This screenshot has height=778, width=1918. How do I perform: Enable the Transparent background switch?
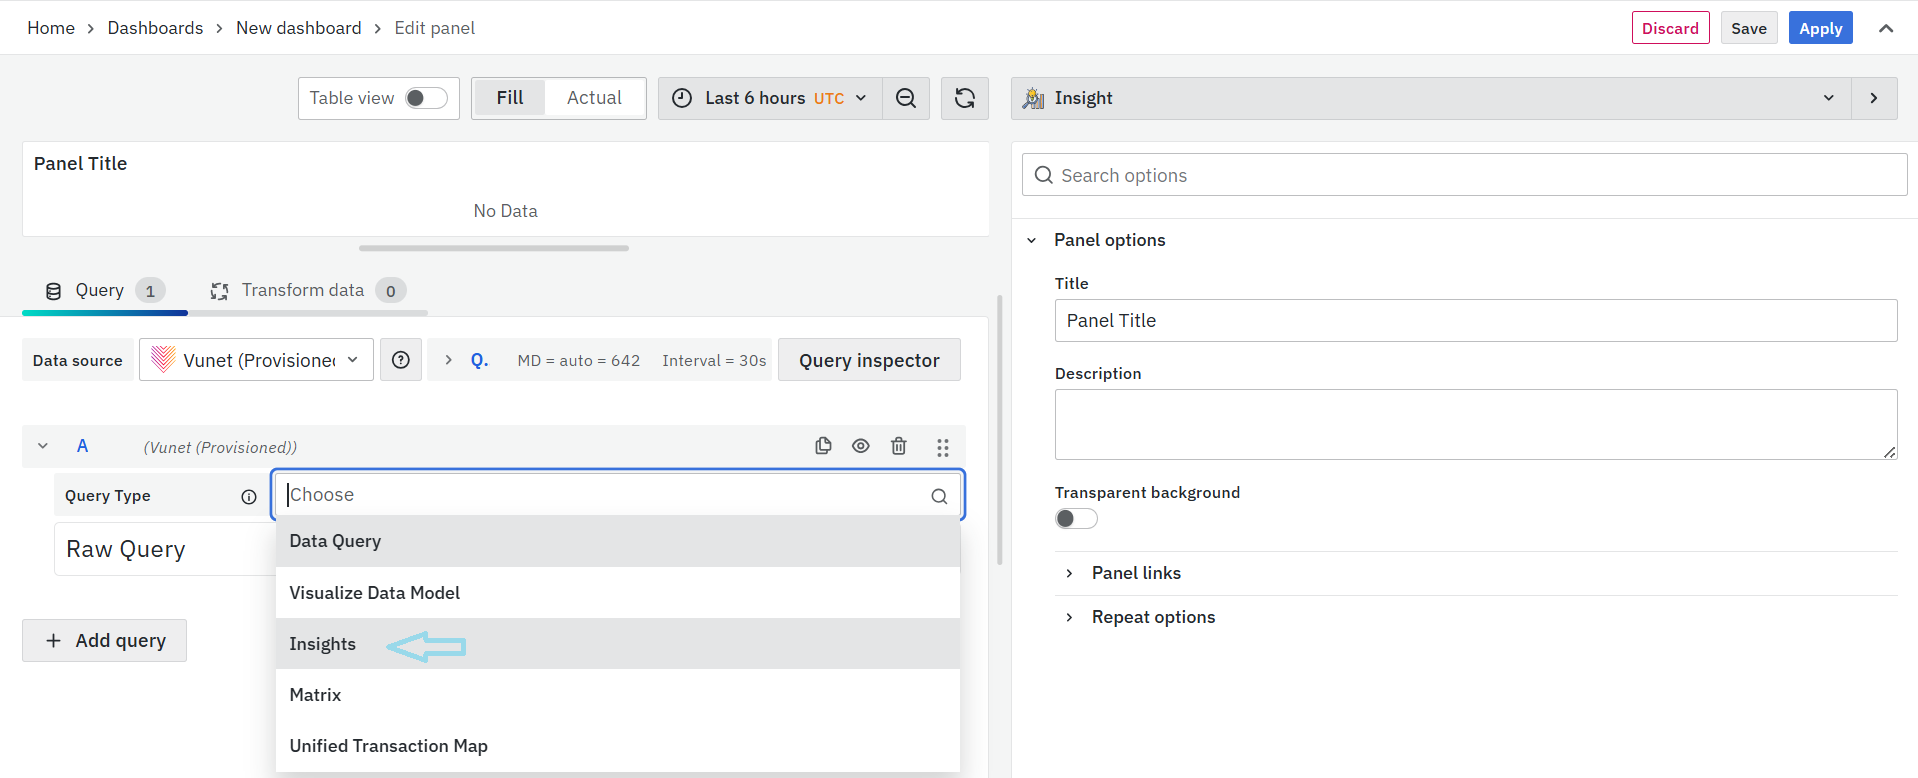point(1076,518)
